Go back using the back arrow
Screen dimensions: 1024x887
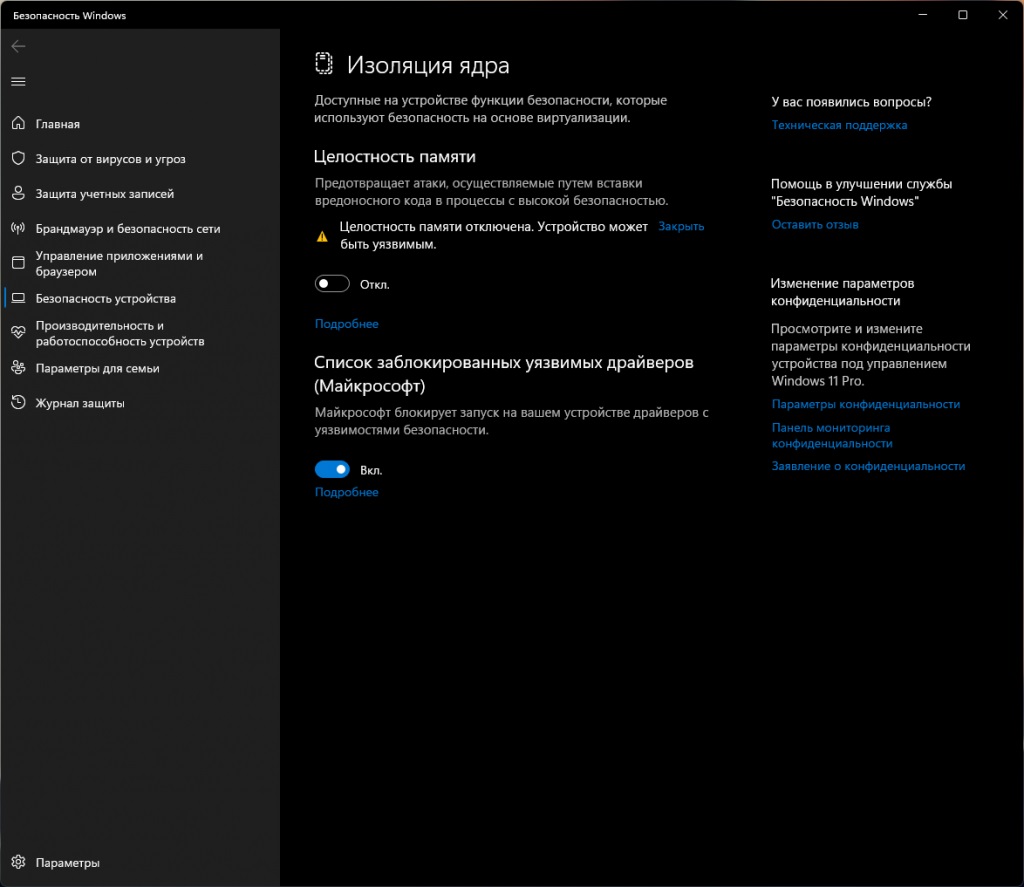coord(18,46)
